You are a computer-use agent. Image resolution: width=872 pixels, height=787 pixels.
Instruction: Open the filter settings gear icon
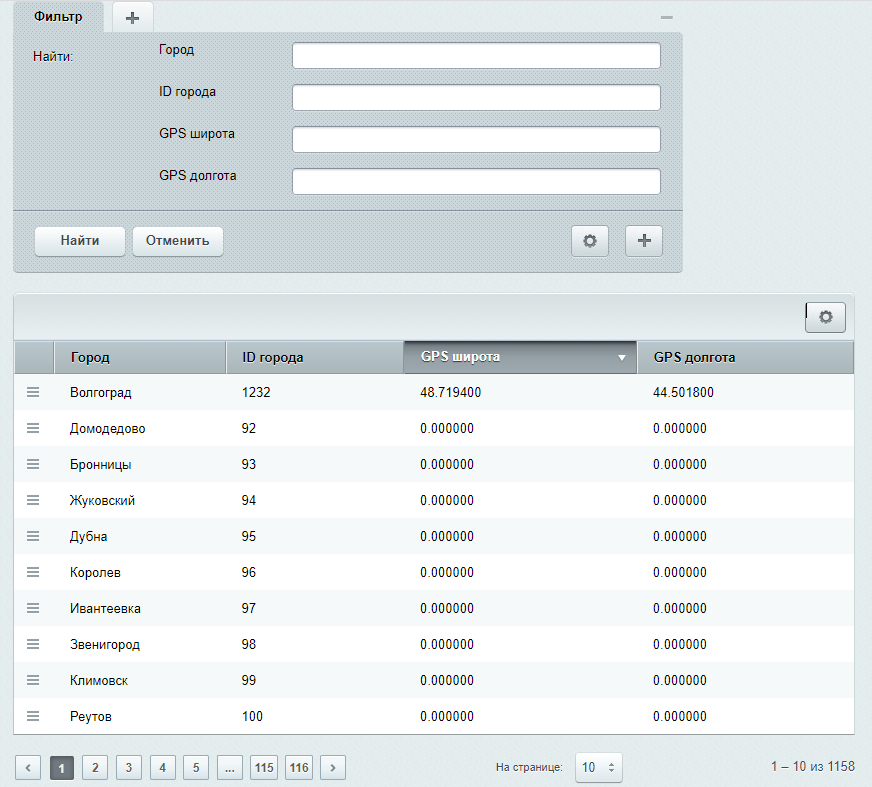[590, 241]
